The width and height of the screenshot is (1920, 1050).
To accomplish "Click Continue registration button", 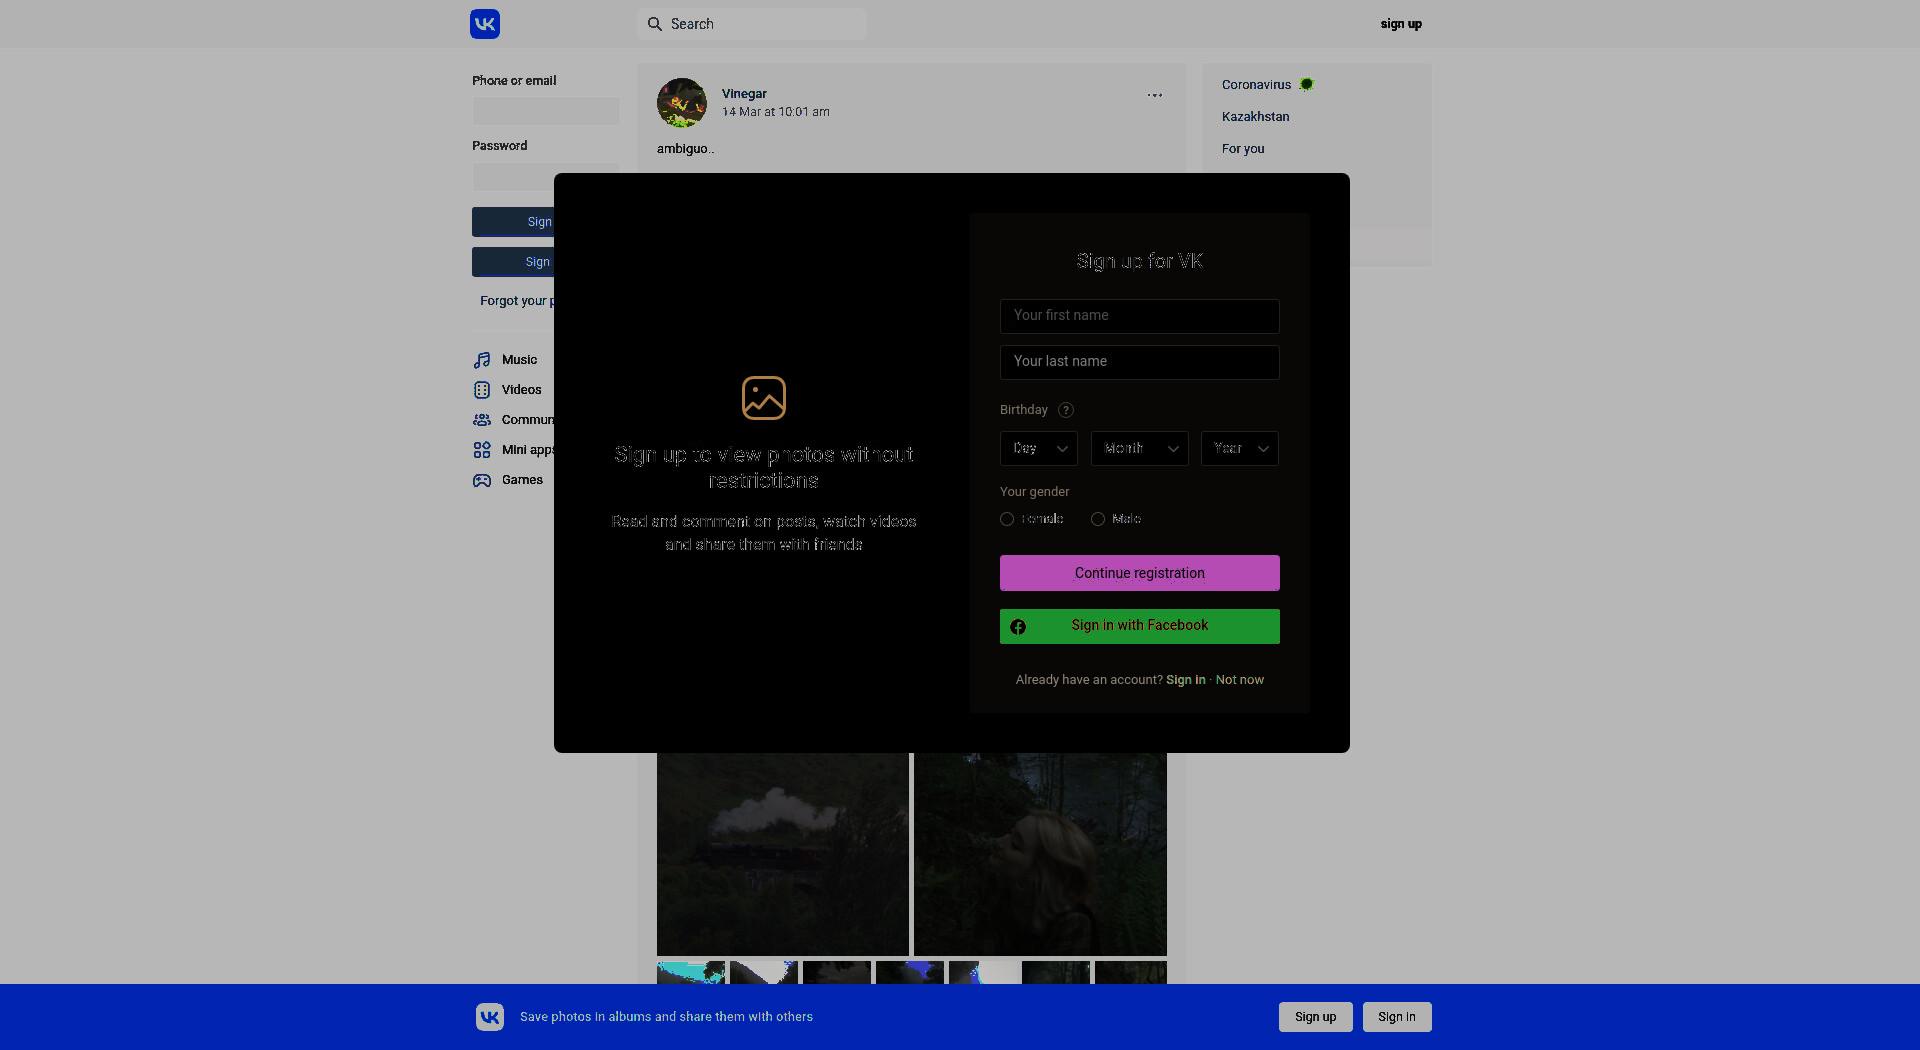I will click(x=1140, y=573).
